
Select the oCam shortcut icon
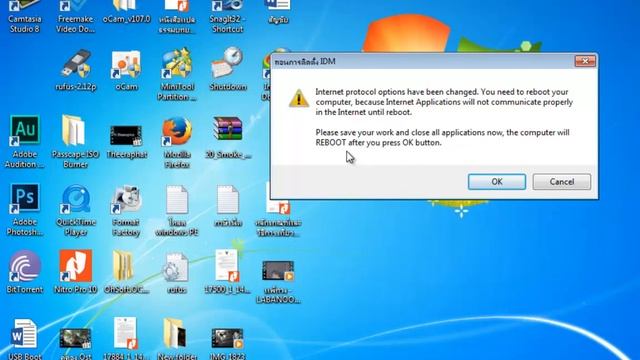click(126, 70)
